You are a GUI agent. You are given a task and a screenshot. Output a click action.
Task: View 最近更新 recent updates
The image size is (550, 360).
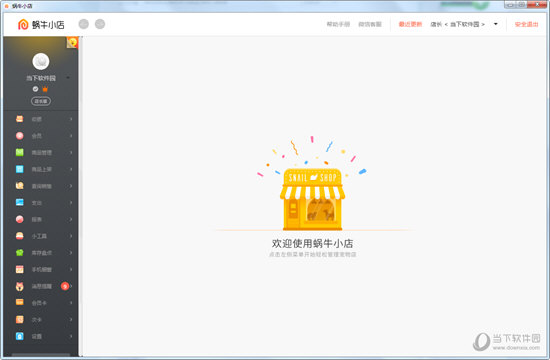tap(410, 24)
